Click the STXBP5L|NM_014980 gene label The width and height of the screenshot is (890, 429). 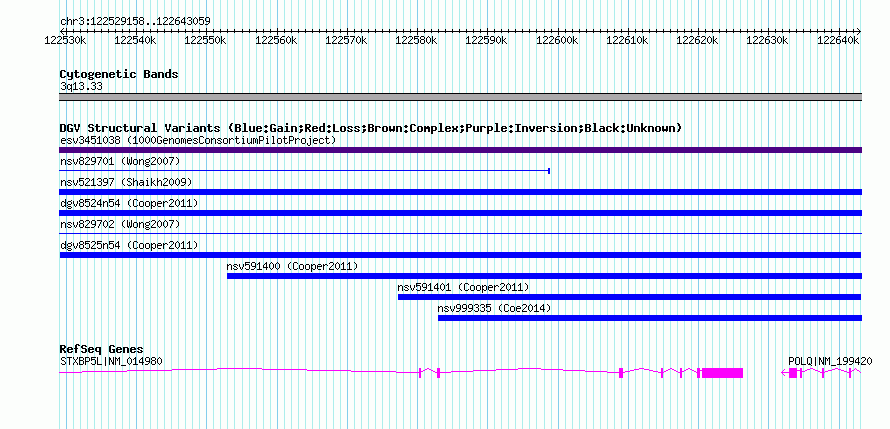coord(112,361)
